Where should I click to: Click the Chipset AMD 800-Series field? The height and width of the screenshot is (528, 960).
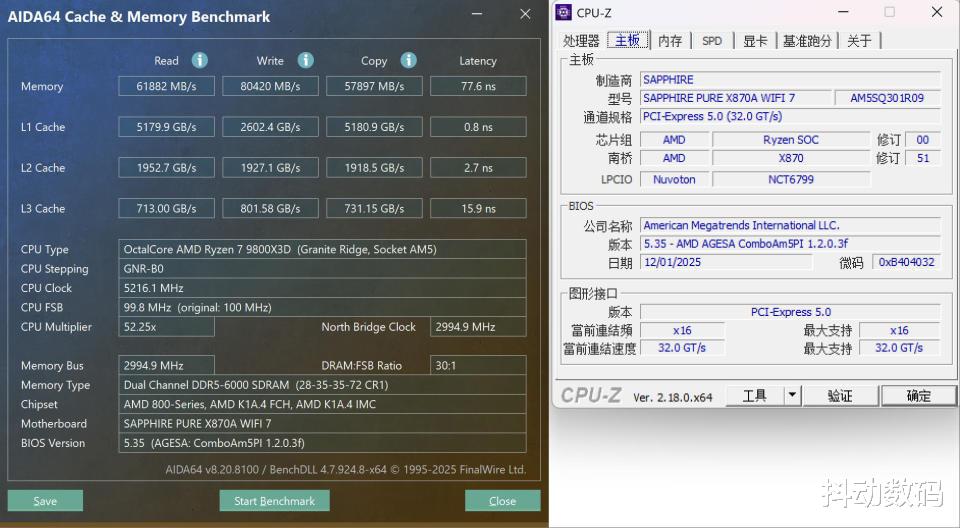coord(322,404)
